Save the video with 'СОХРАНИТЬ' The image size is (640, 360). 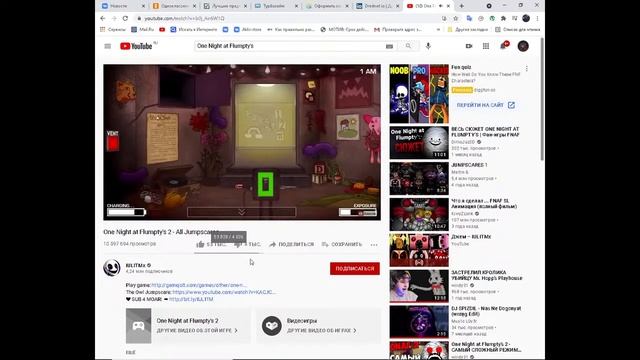[342, 244]
